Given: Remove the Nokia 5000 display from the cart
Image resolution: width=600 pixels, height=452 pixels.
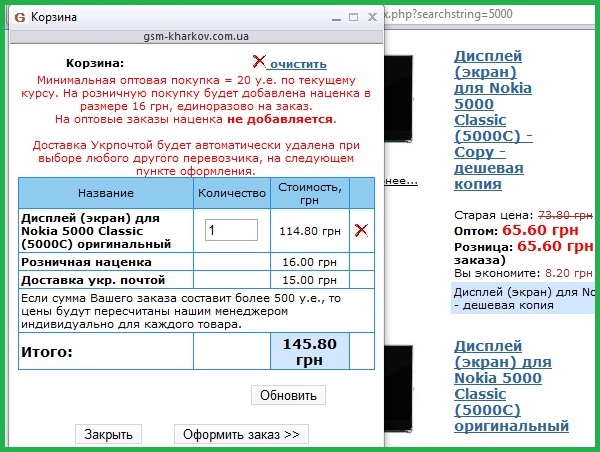Looking at the screenshot, I should pos(361,230).
